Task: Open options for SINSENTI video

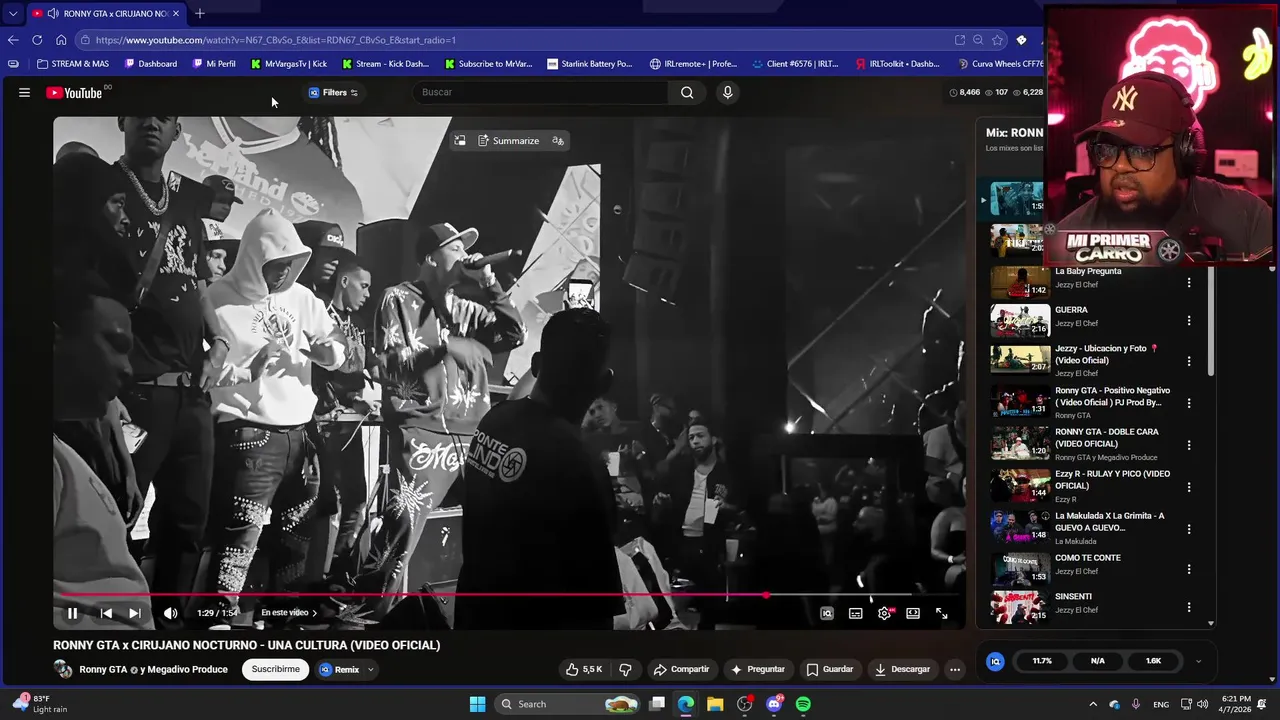Action: tap(1189, 607)
